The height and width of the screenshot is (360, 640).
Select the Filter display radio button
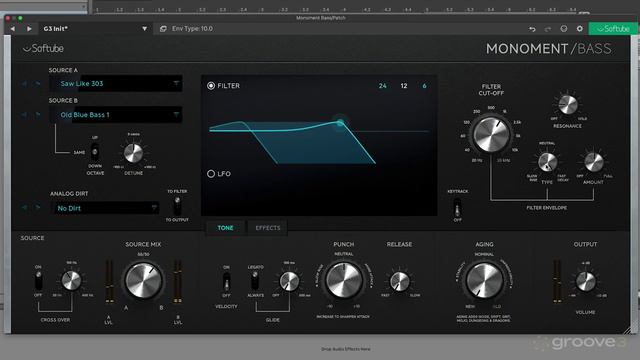[211, 86]
